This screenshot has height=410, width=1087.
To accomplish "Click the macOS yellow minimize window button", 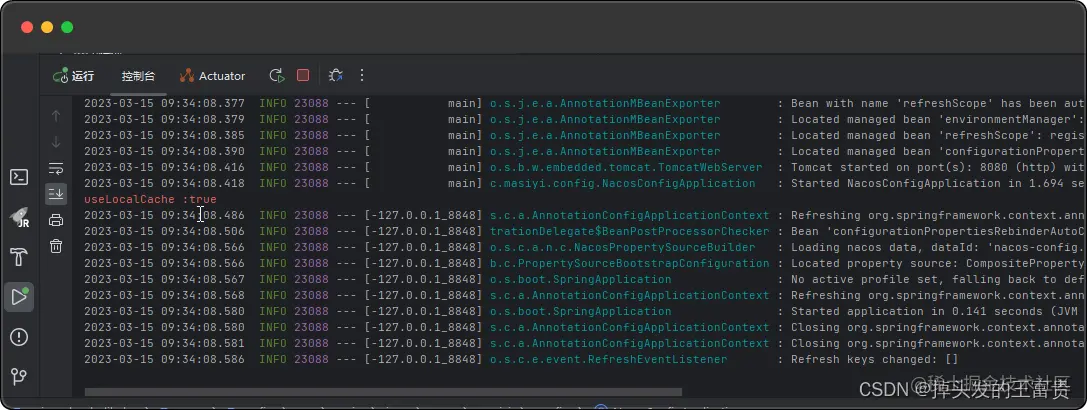I will point(47,27).
